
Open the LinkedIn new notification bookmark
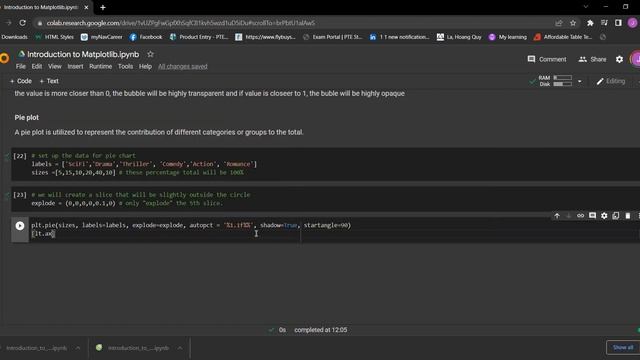(399, 37)
